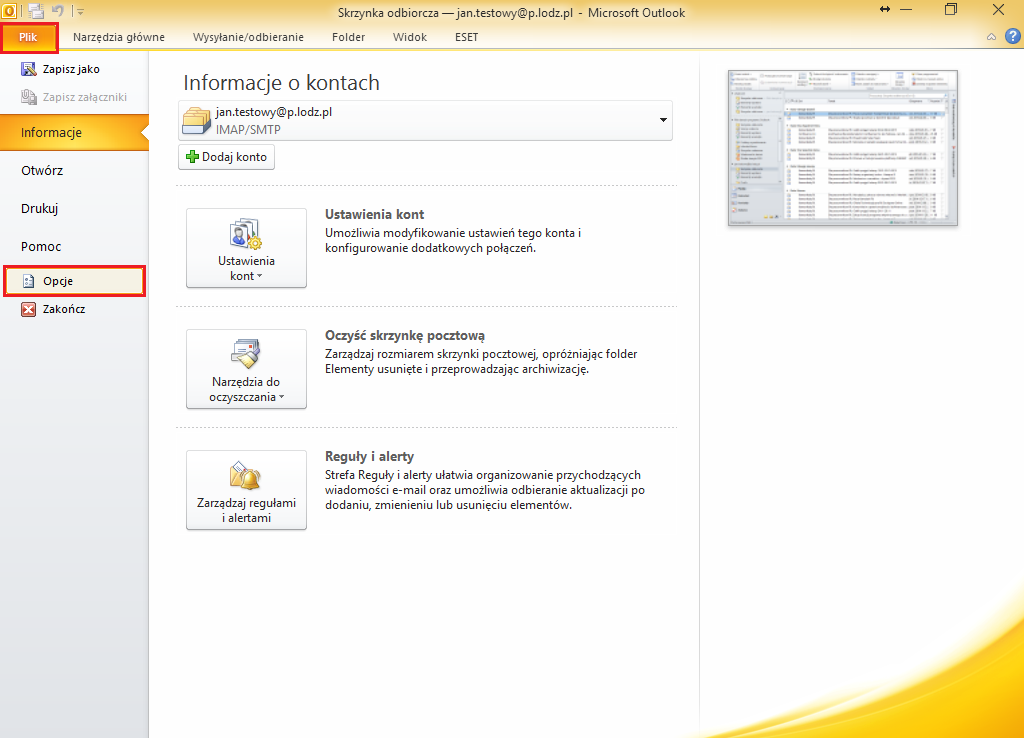Collapse the ribbon with the caret icon
This screenshot has width=1024, height=738.
tap(991, 37)
